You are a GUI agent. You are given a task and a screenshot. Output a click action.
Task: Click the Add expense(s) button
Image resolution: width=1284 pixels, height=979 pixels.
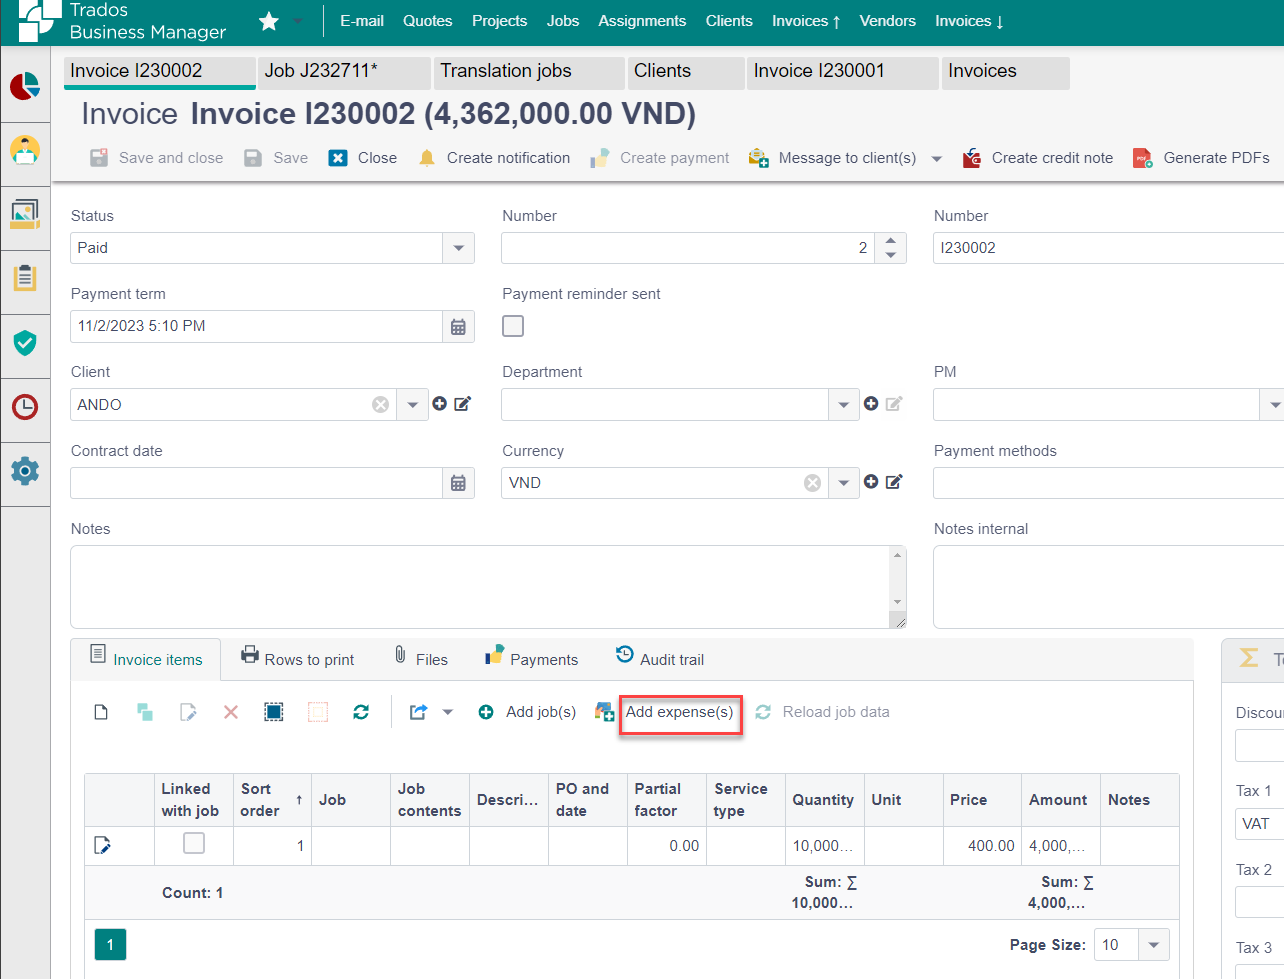pyautogui.click(x=679, y=712)
